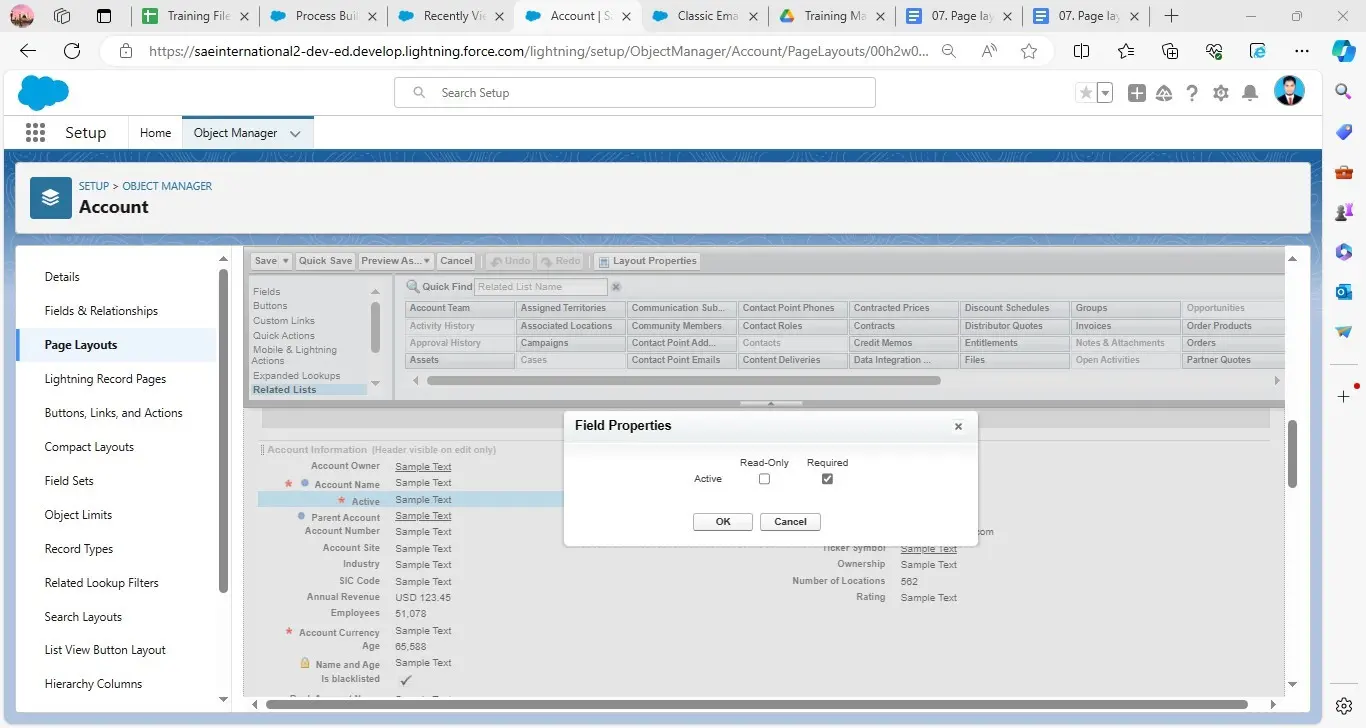The image size is (1366, 728).
Task: Click the Salesforce Help question mark icon
Action: pyautogui.click(x=1192, y=93)
